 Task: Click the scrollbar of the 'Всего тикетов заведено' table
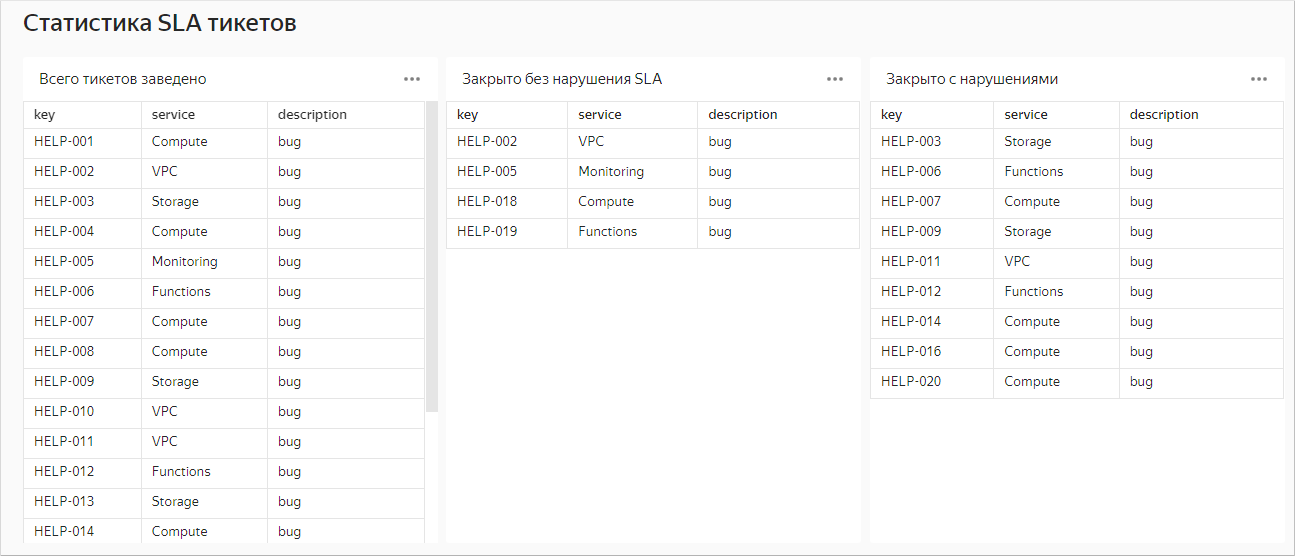pos(432,256)
